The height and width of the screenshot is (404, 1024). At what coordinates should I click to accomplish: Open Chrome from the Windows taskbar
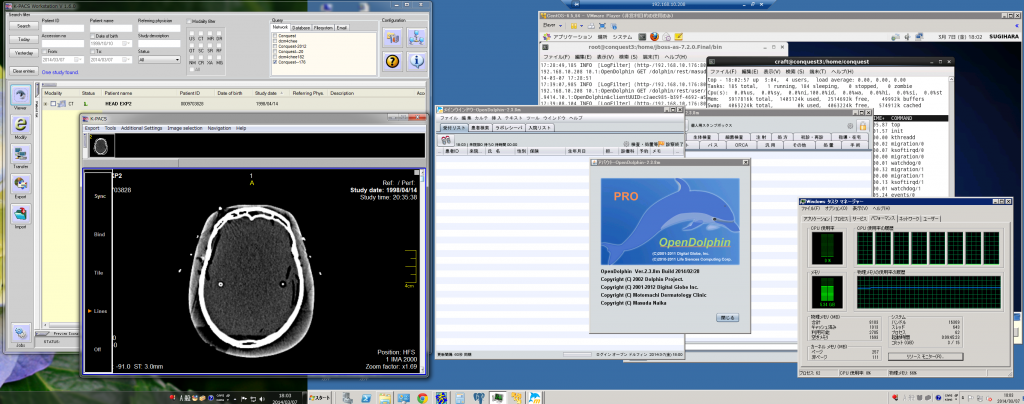click(x=422, y=397)
